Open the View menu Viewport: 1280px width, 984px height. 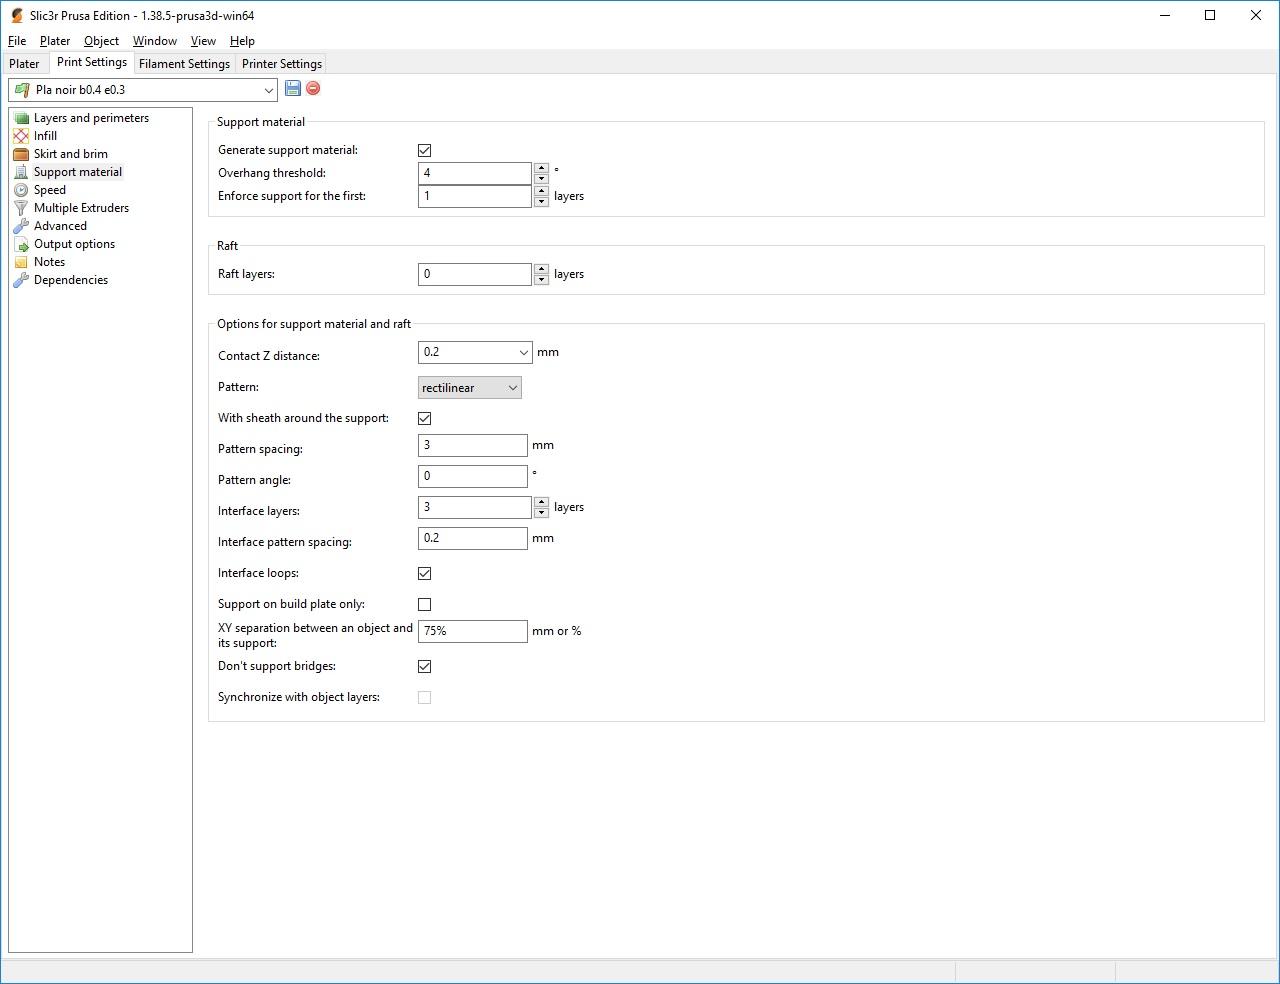pyautogui.click(x=203, y=41)
